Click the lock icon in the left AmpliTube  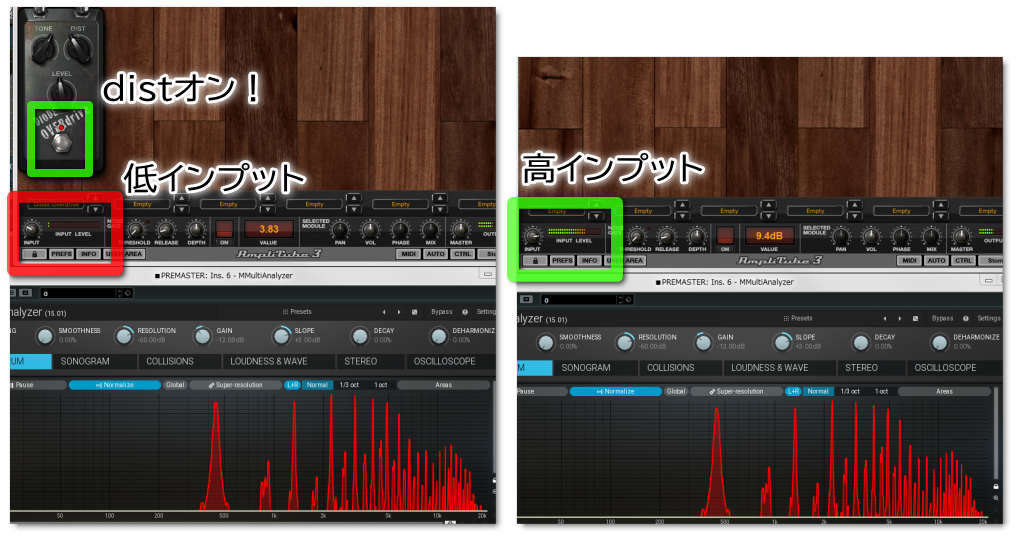(x=34, y=254)
